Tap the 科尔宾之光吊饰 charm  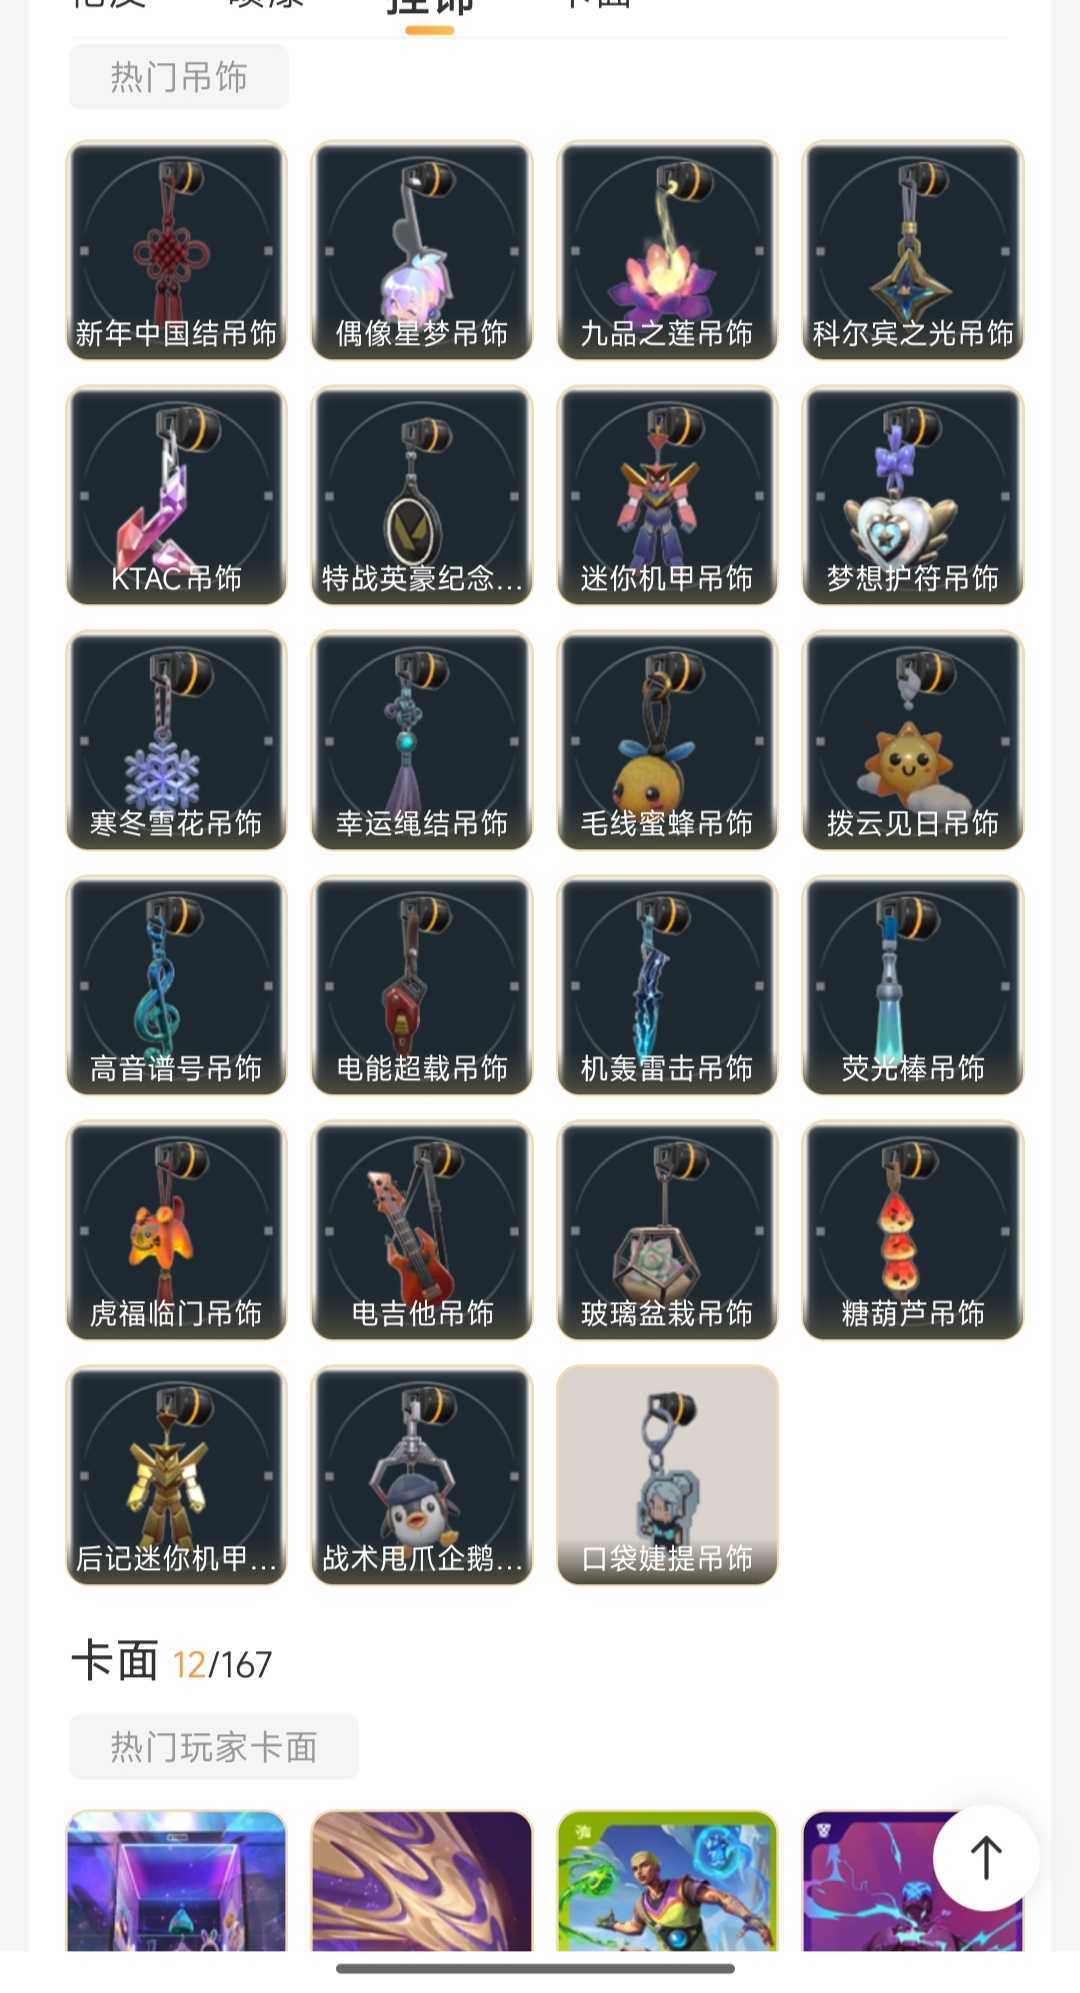[913, 250]
